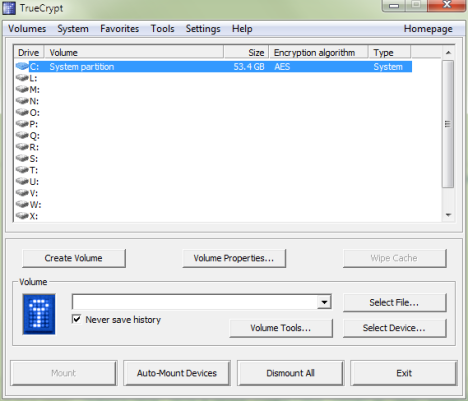Click inside the volume path input field
Screen dimensions: 468x401
point(195,302)
